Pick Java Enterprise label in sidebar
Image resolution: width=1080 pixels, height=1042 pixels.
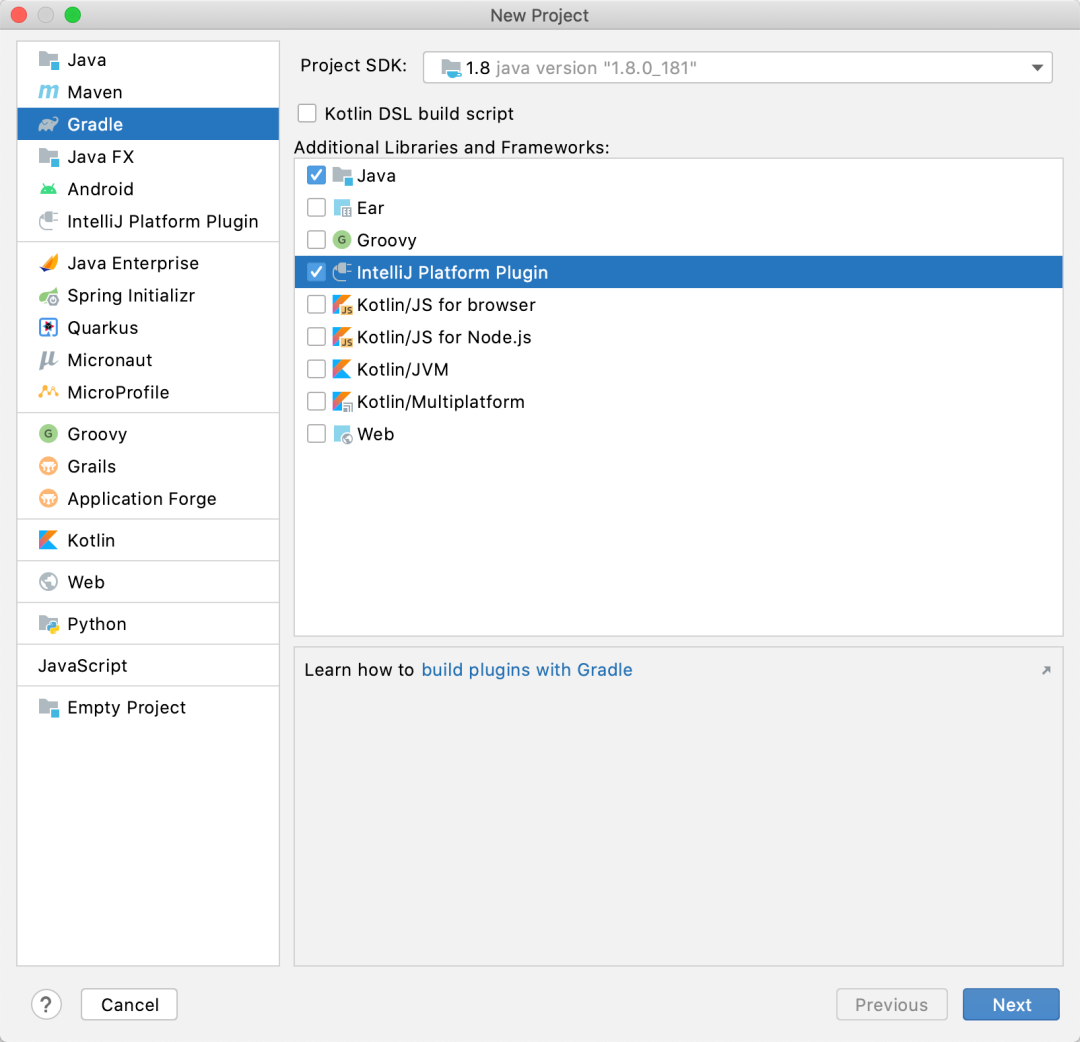click(133, 263)
